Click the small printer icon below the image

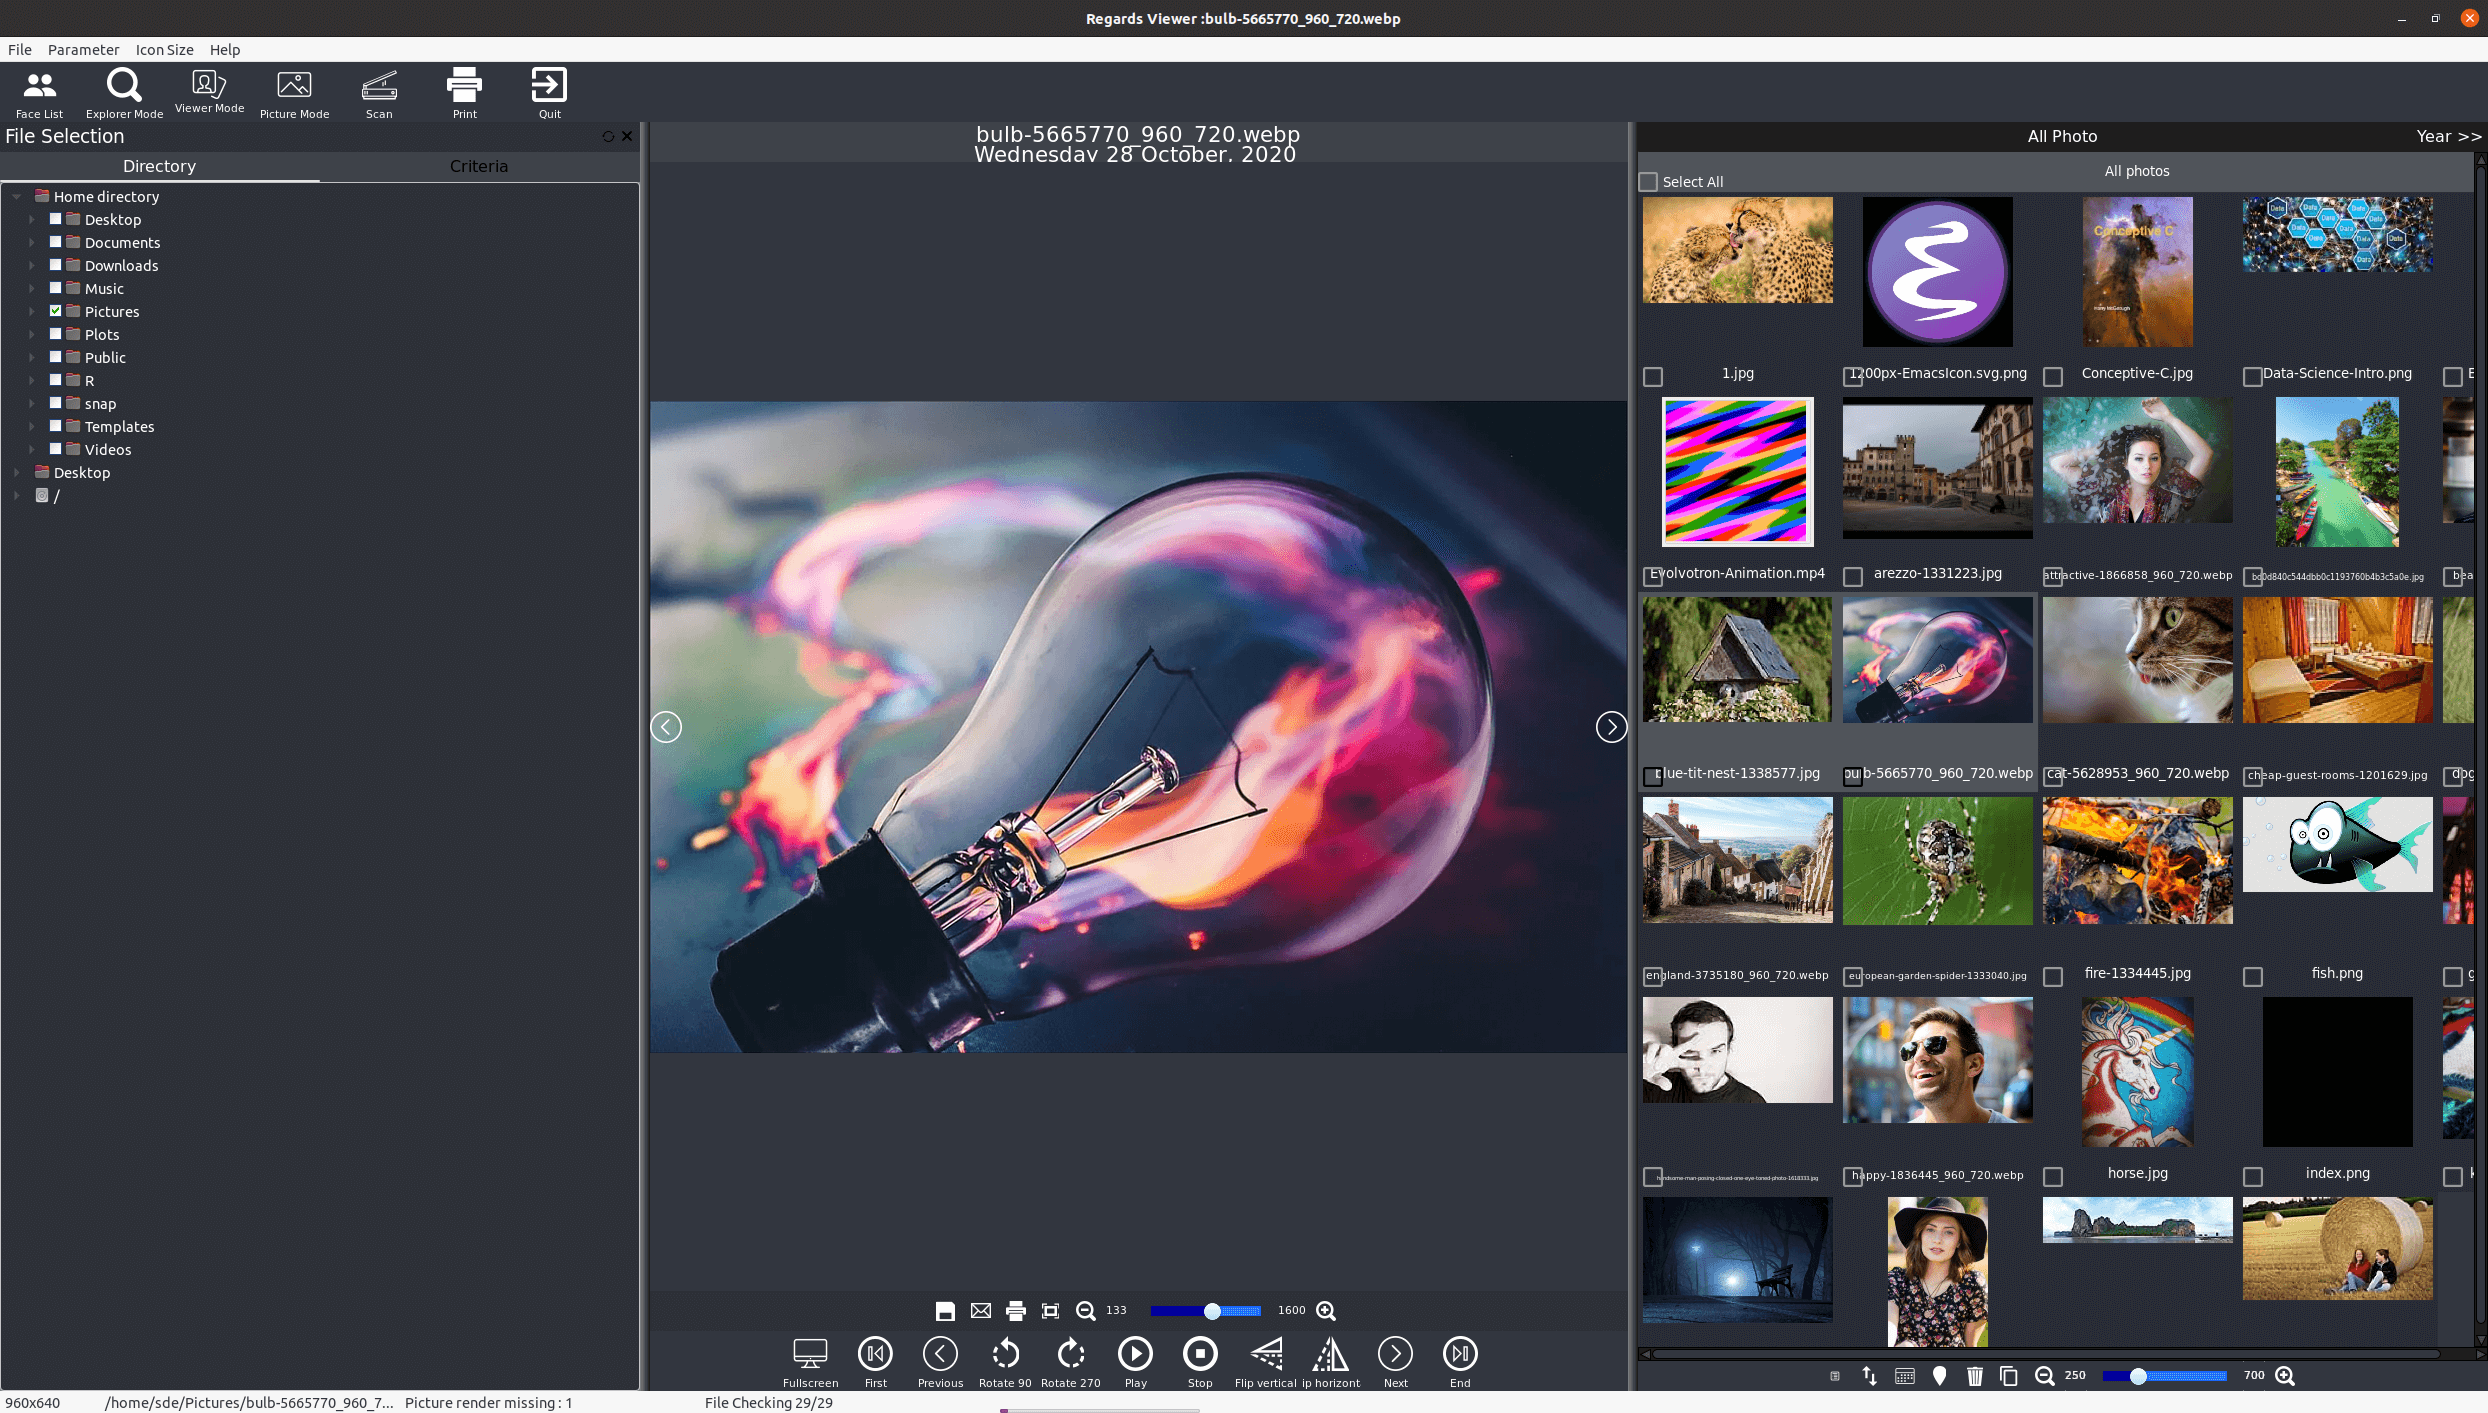pyautogui.click(x=1016, y=1311)
